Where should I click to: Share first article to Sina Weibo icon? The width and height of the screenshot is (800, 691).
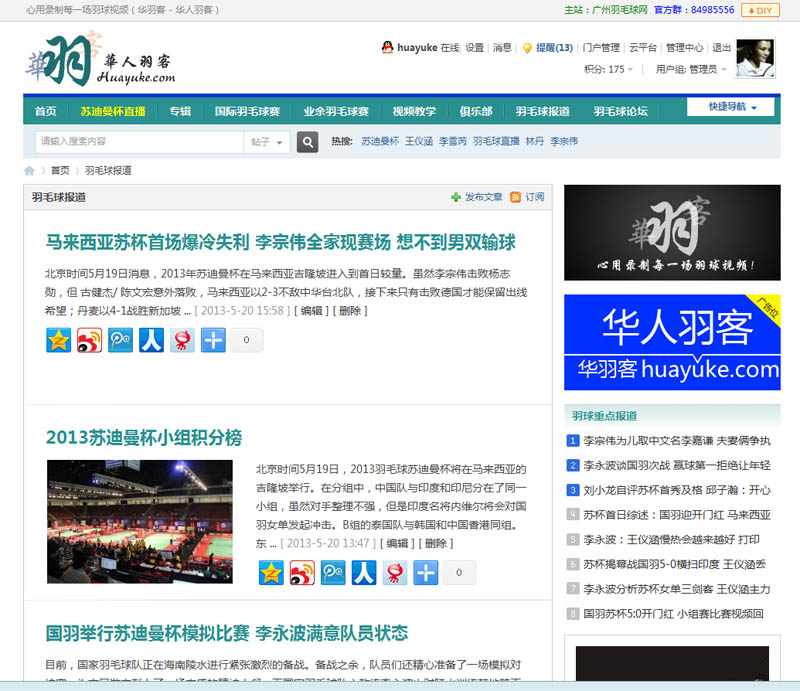[x=89, y=340]
